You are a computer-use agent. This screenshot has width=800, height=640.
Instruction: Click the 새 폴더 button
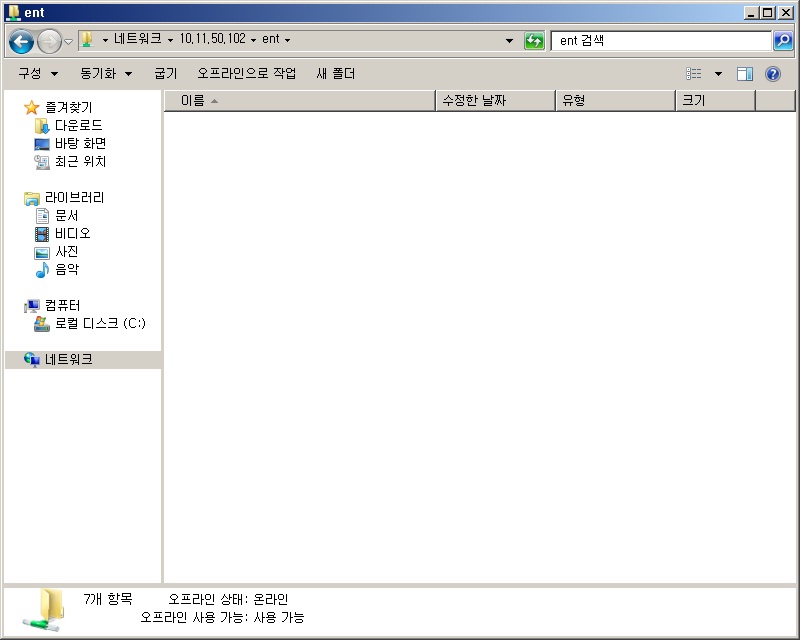click(x=335, y=73)
